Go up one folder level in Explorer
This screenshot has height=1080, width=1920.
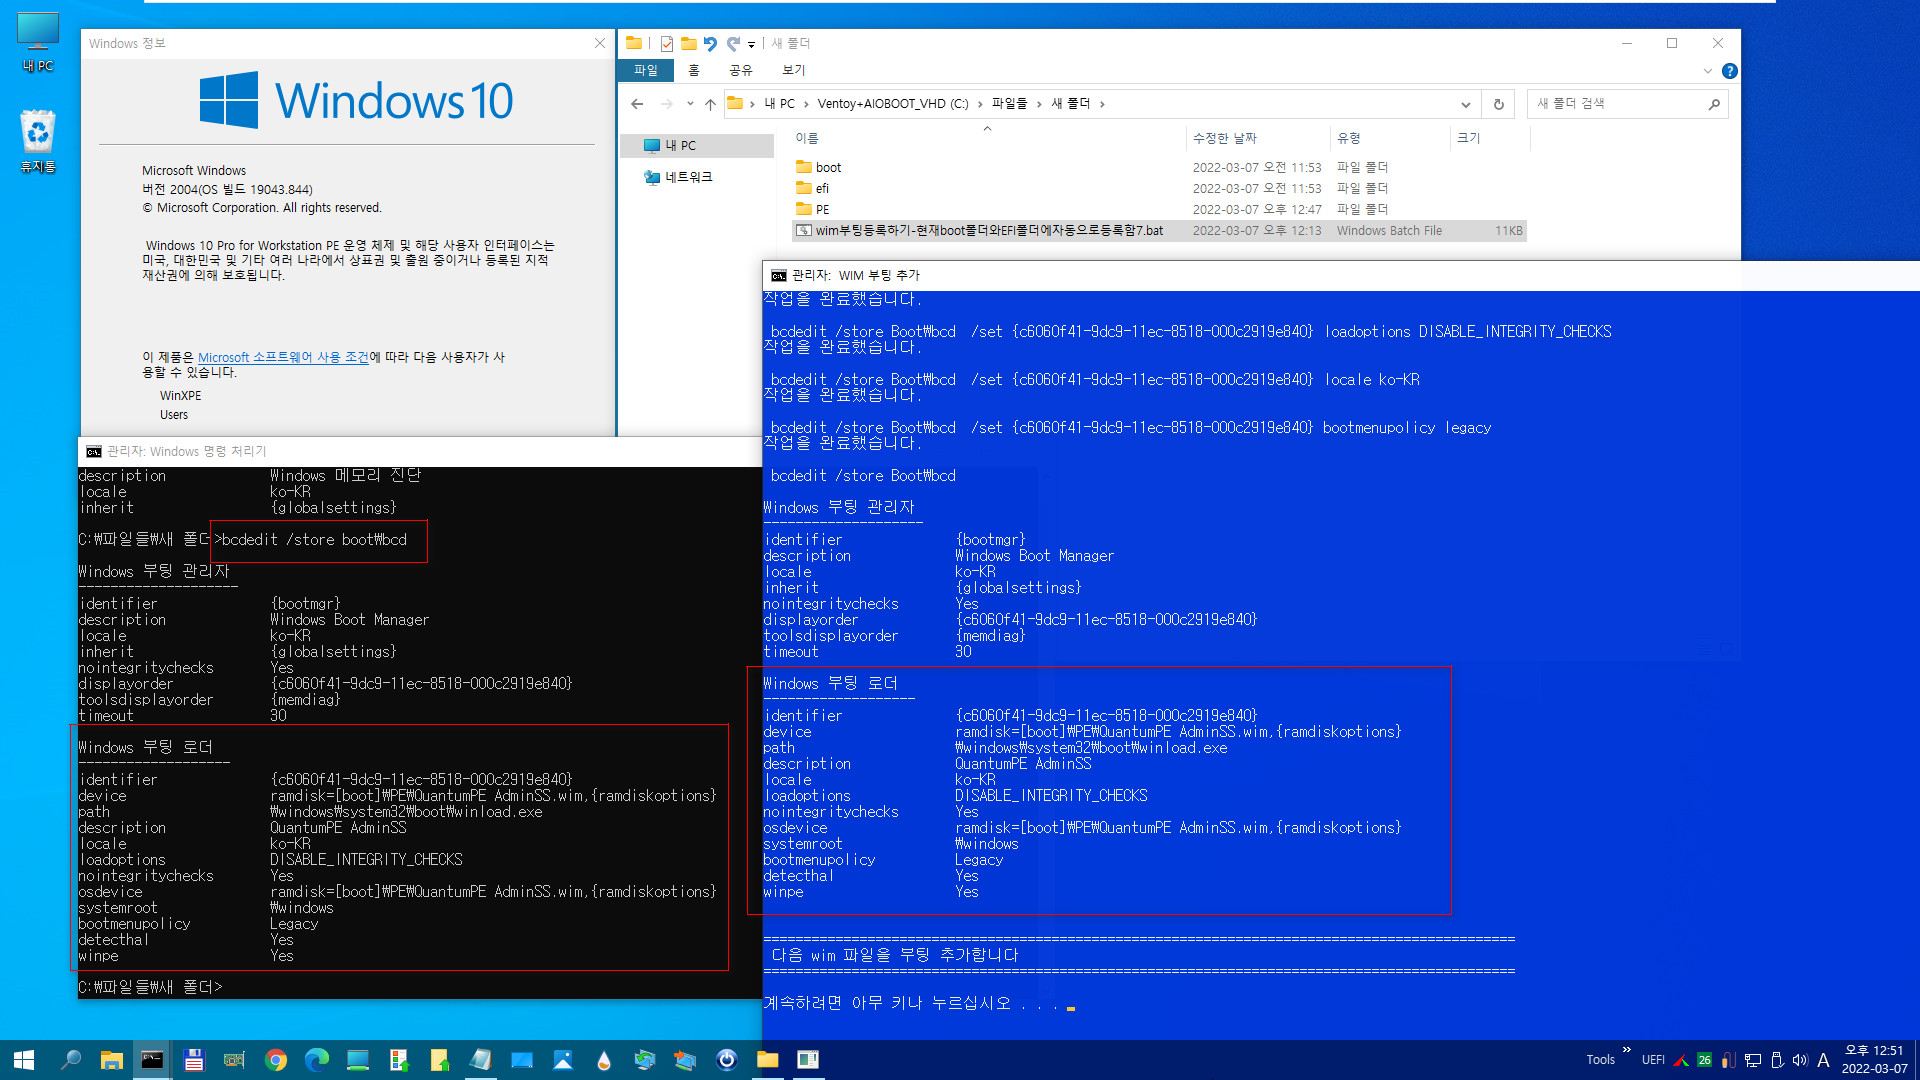click(x=710, y=104)
